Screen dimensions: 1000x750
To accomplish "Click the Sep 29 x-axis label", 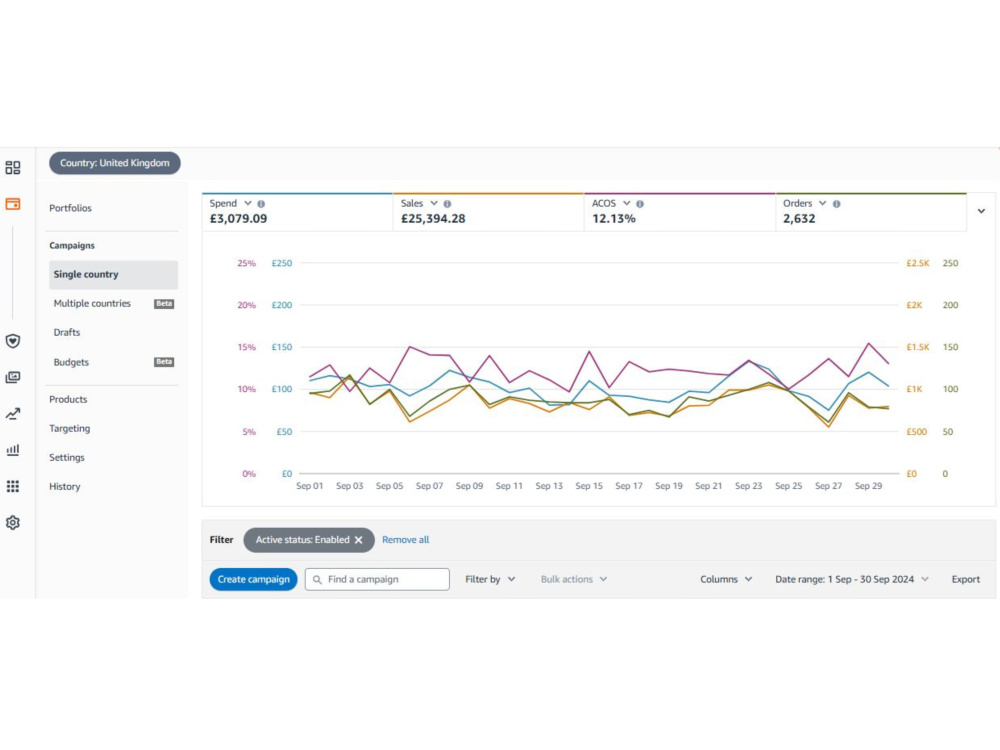I will [x=868, y=486].
